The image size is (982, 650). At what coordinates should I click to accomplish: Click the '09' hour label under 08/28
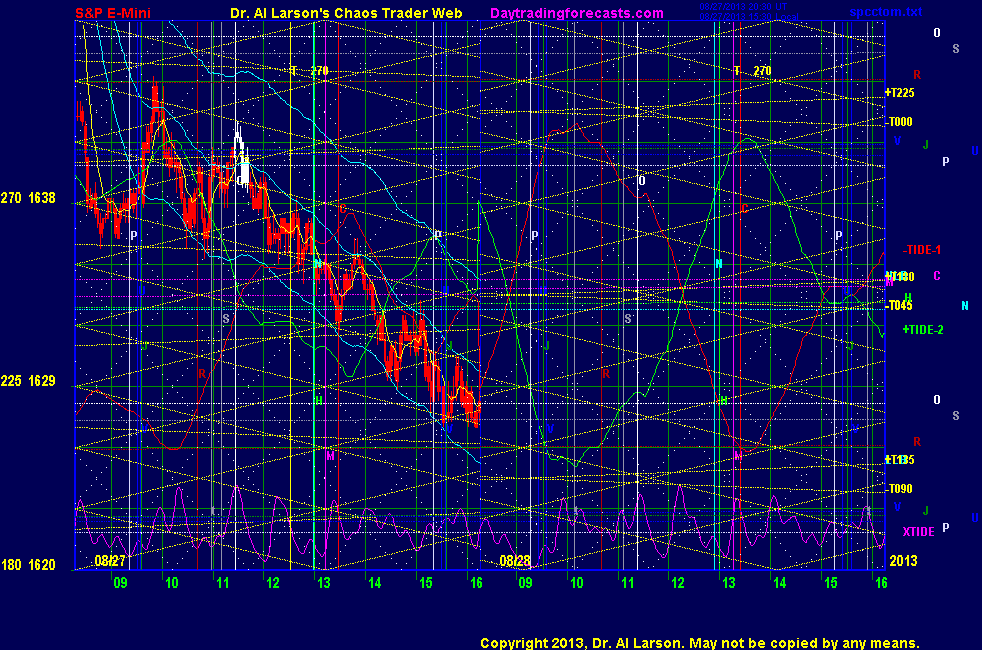[x=525, y=583]
